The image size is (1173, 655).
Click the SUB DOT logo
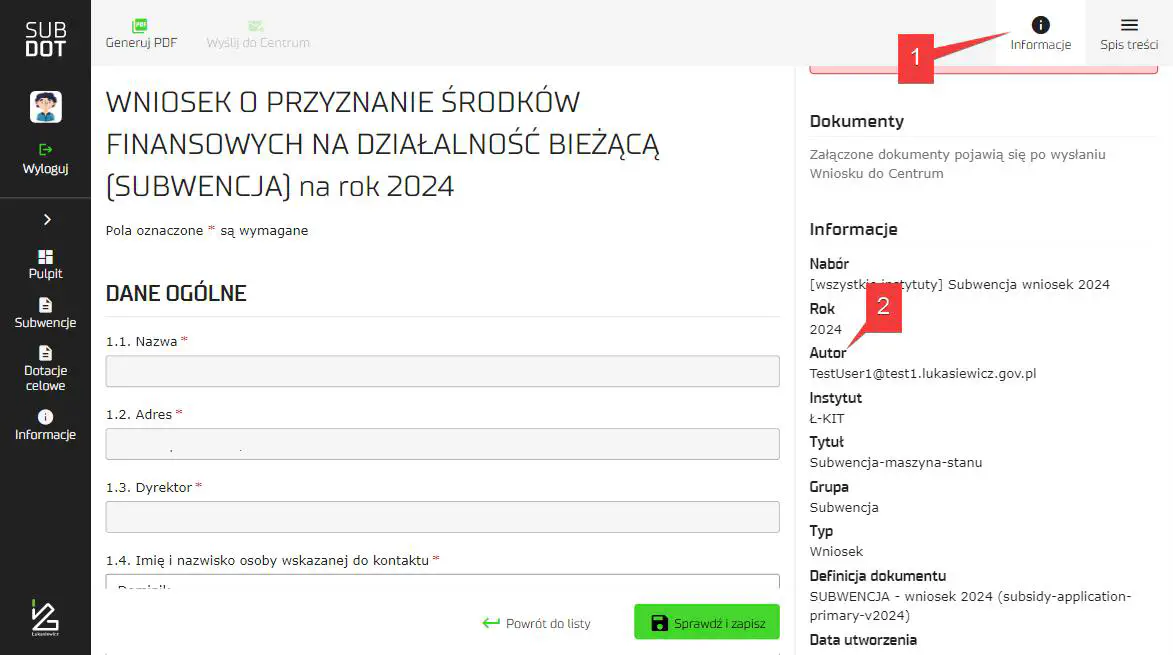45,38
